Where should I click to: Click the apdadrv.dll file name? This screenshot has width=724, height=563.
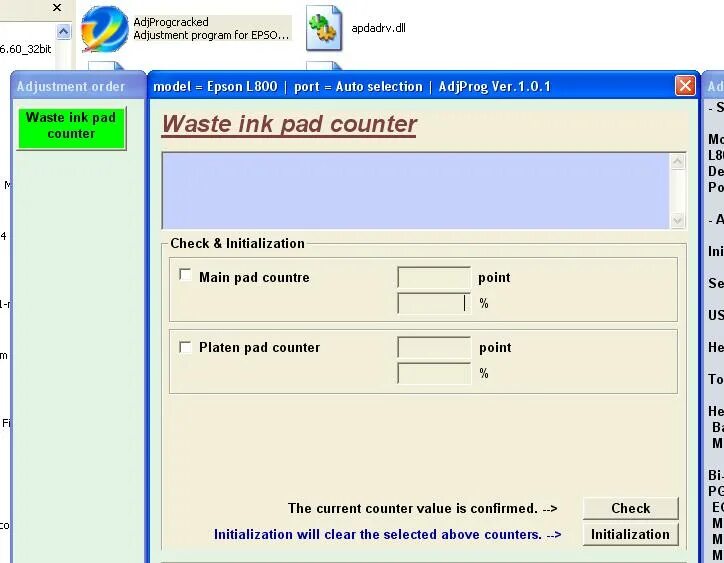click(x=378, y=28)
